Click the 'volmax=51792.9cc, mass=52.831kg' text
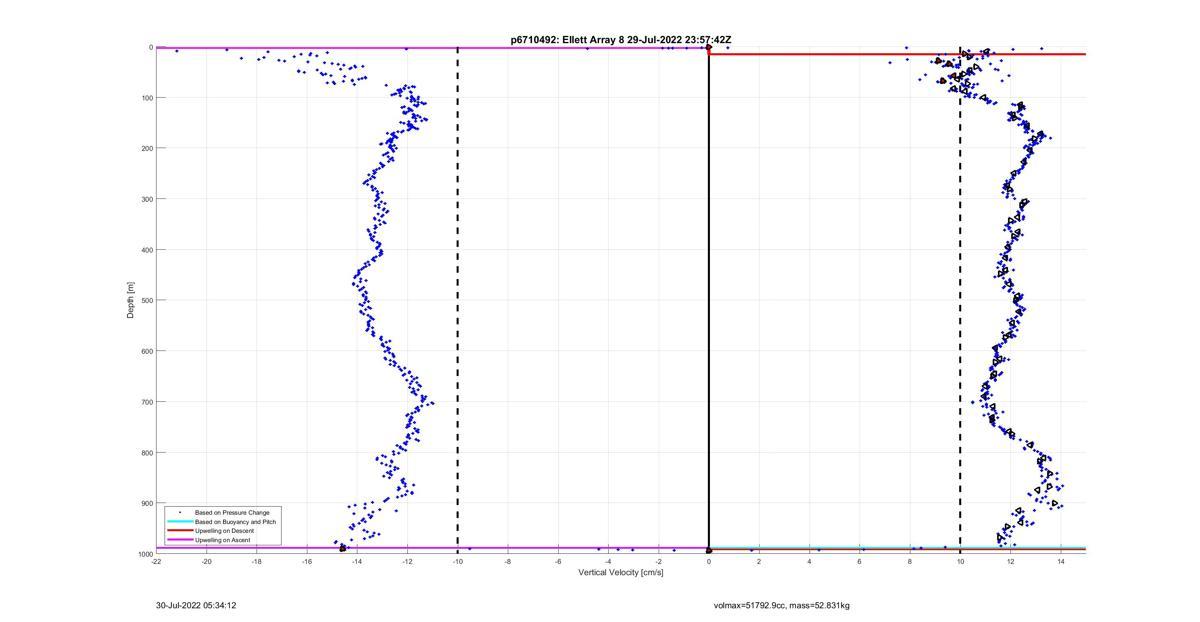This screenshot has height=622, width=1200. tap(782, 605)
